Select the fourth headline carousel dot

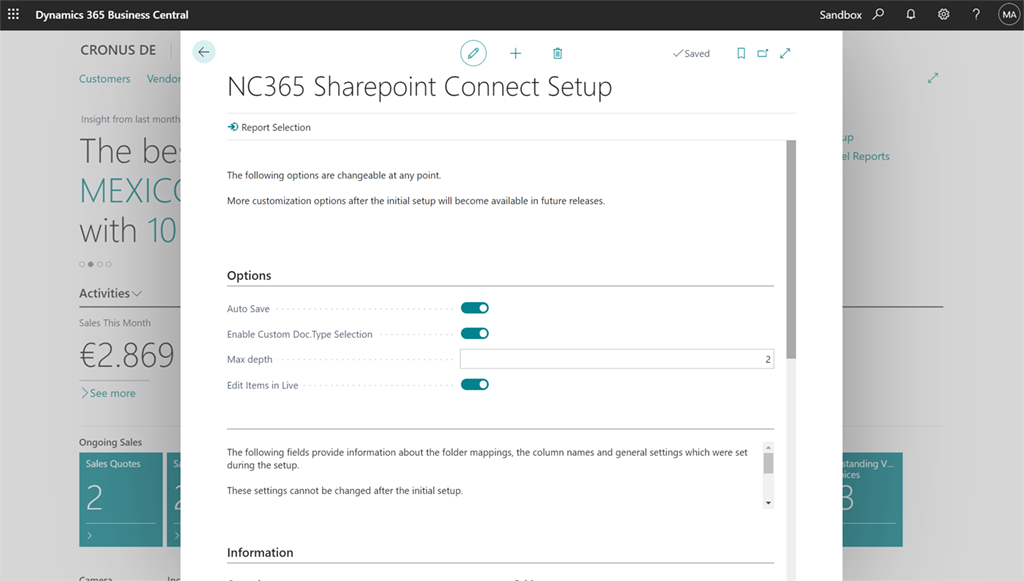(108, 264)
